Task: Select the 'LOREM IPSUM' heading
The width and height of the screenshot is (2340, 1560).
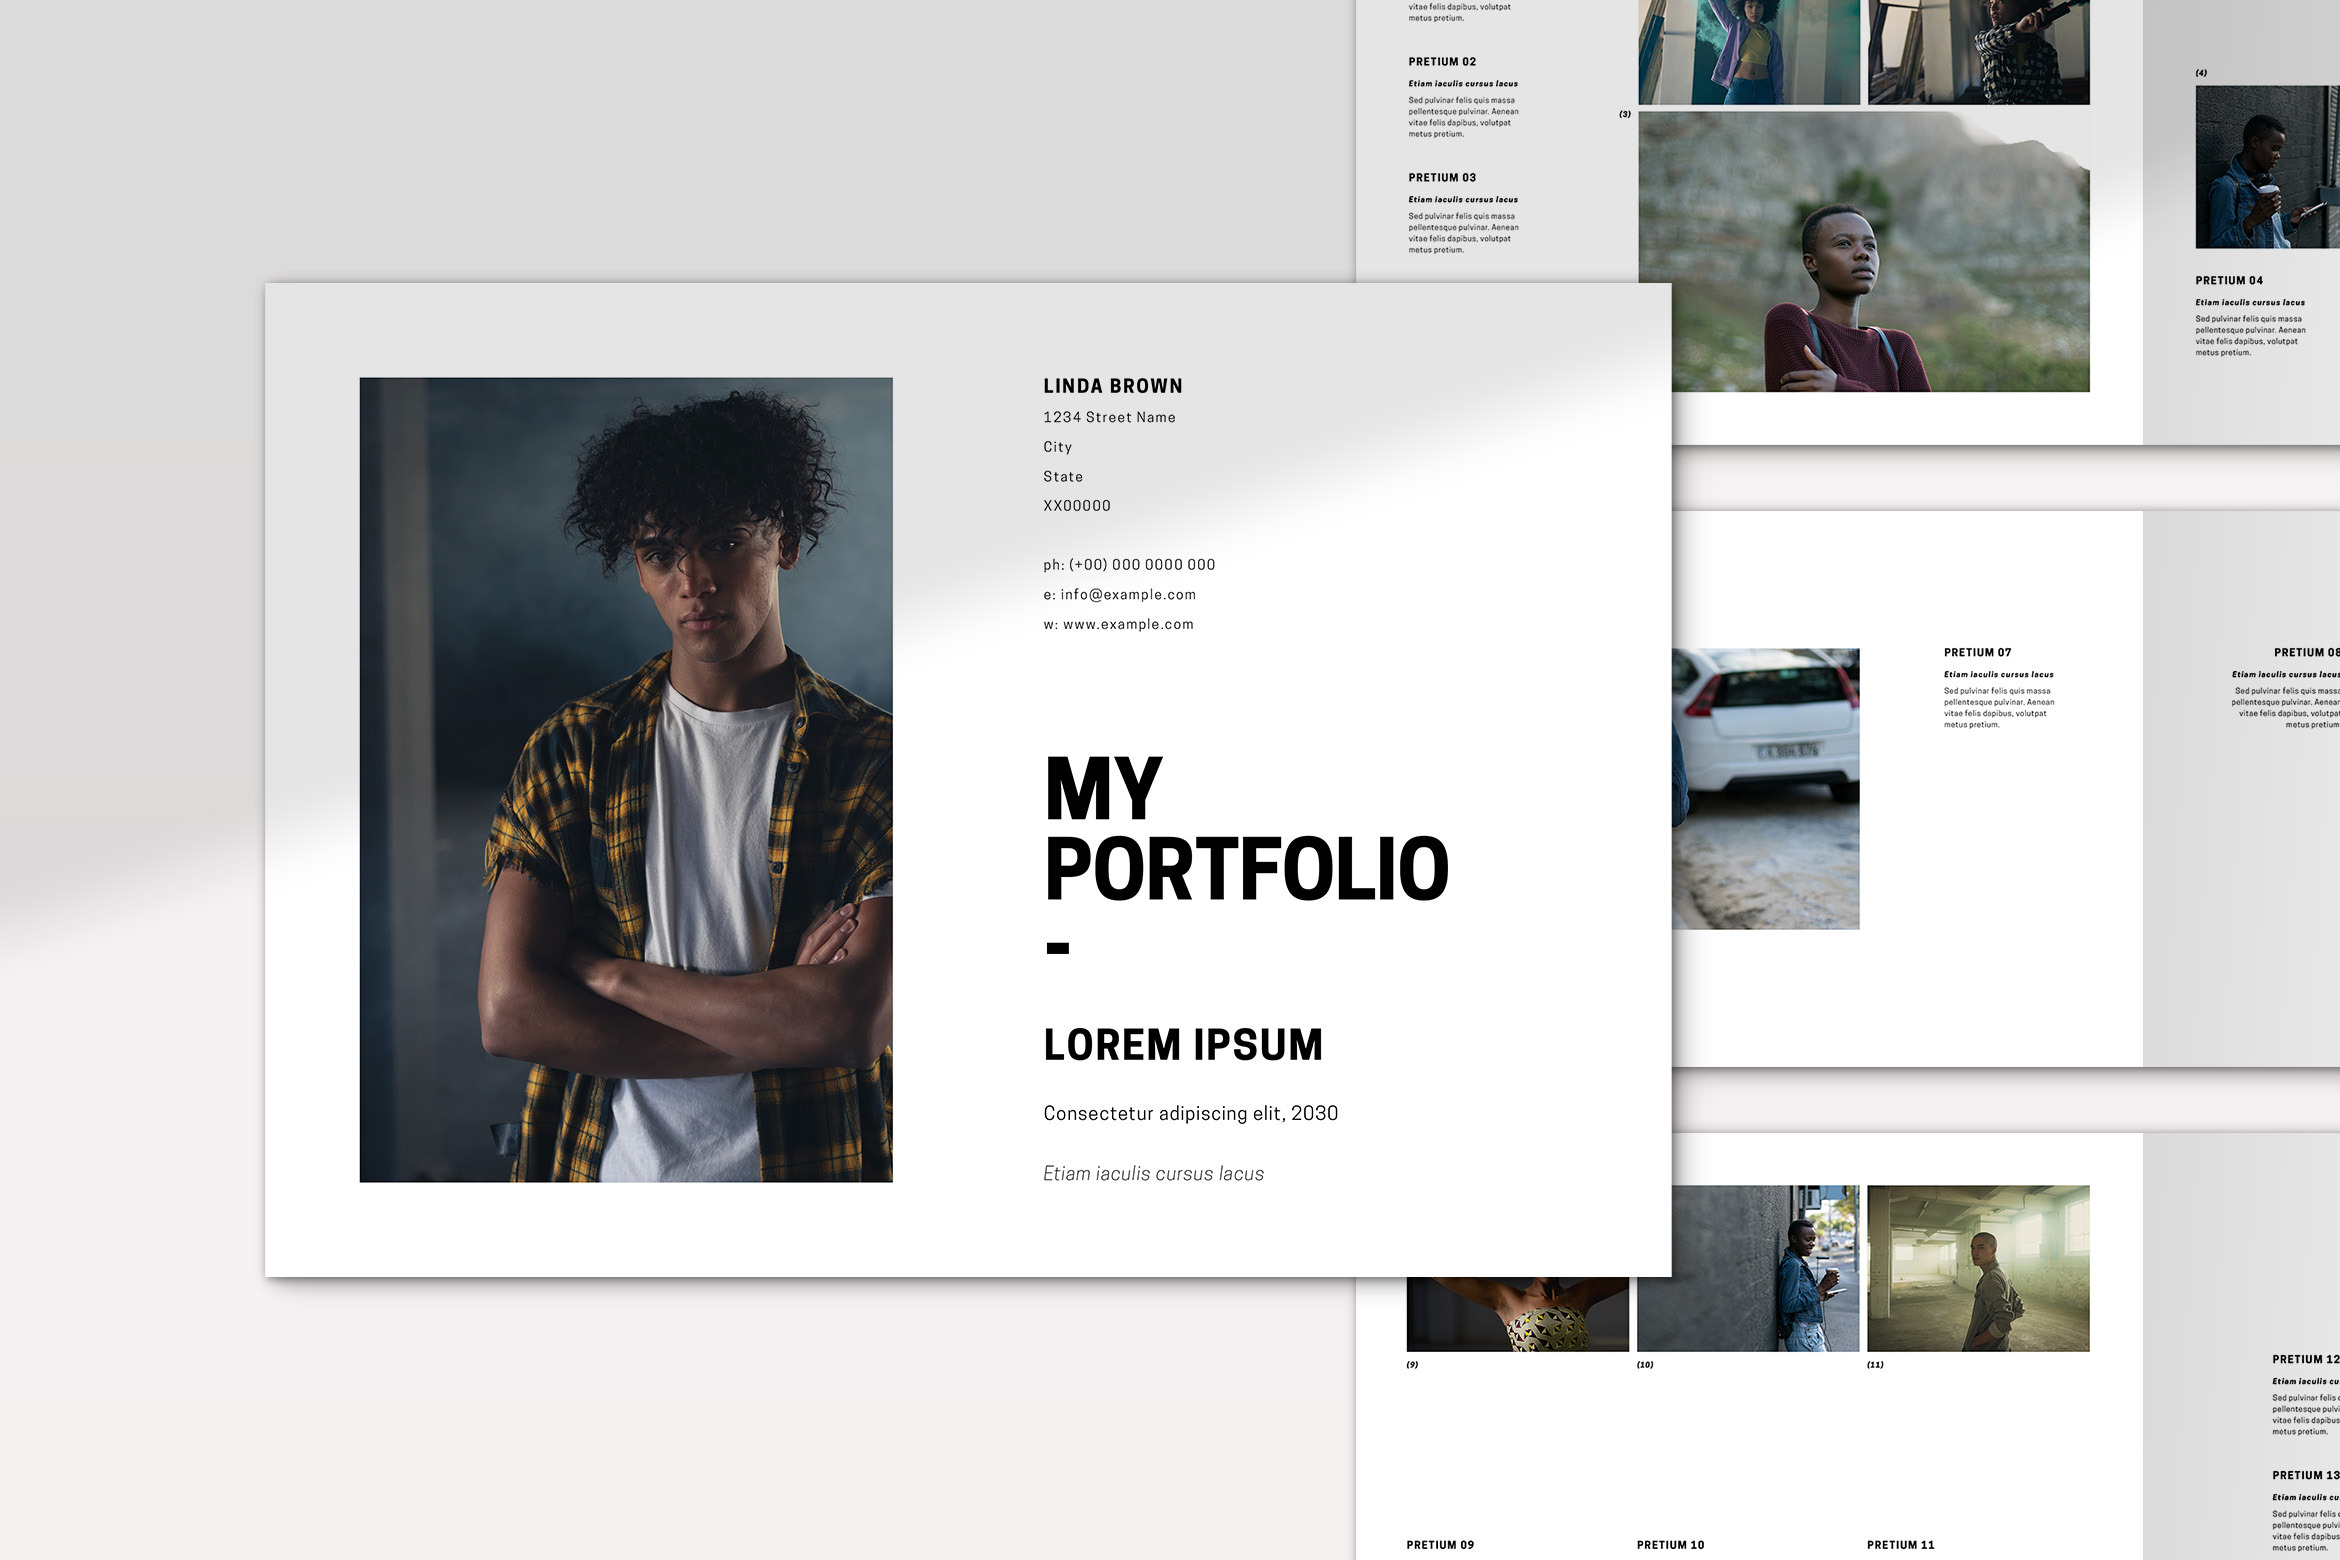Action: [1183, 1045]
